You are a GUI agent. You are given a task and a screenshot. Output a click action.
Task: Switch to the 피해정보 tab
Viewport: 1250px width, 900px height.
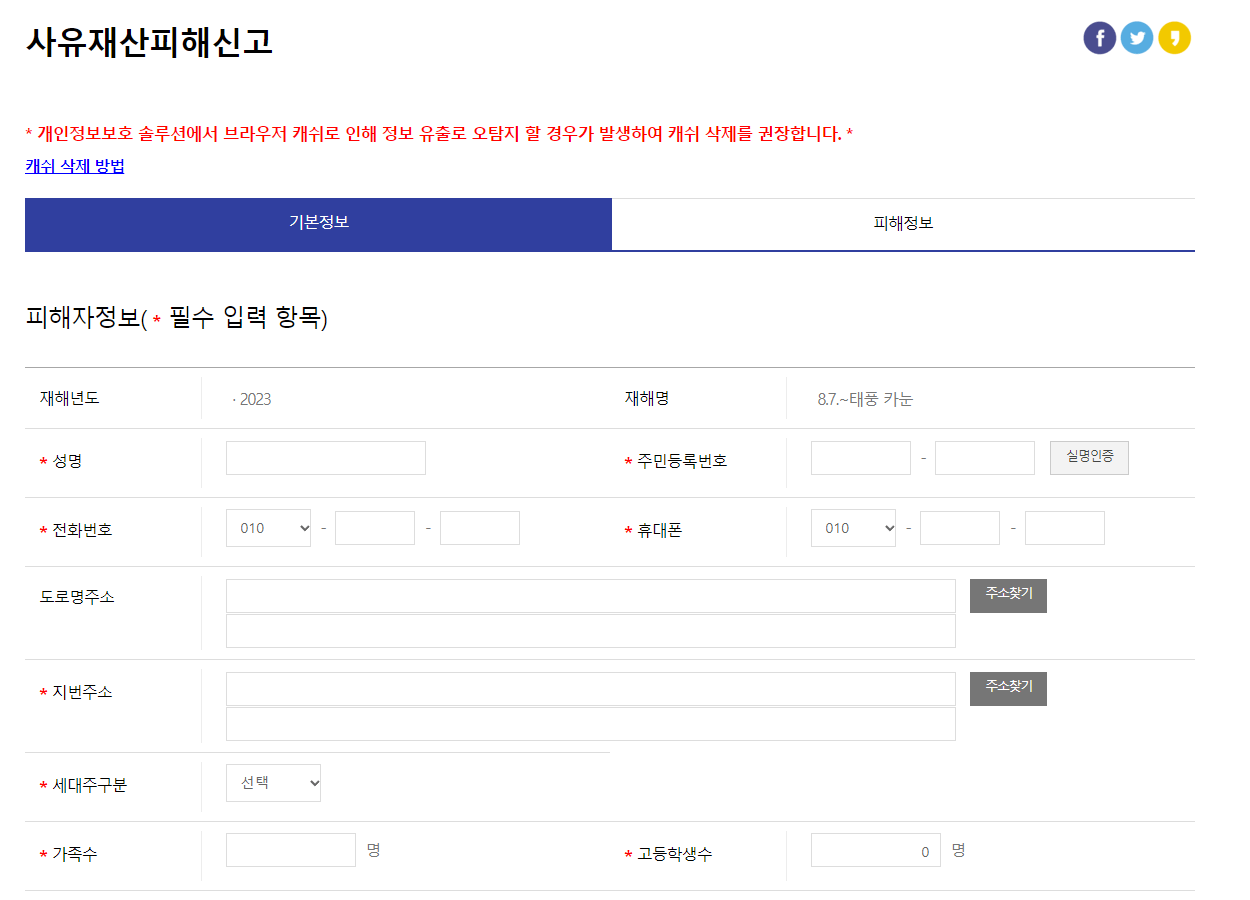tap(902, 225)
